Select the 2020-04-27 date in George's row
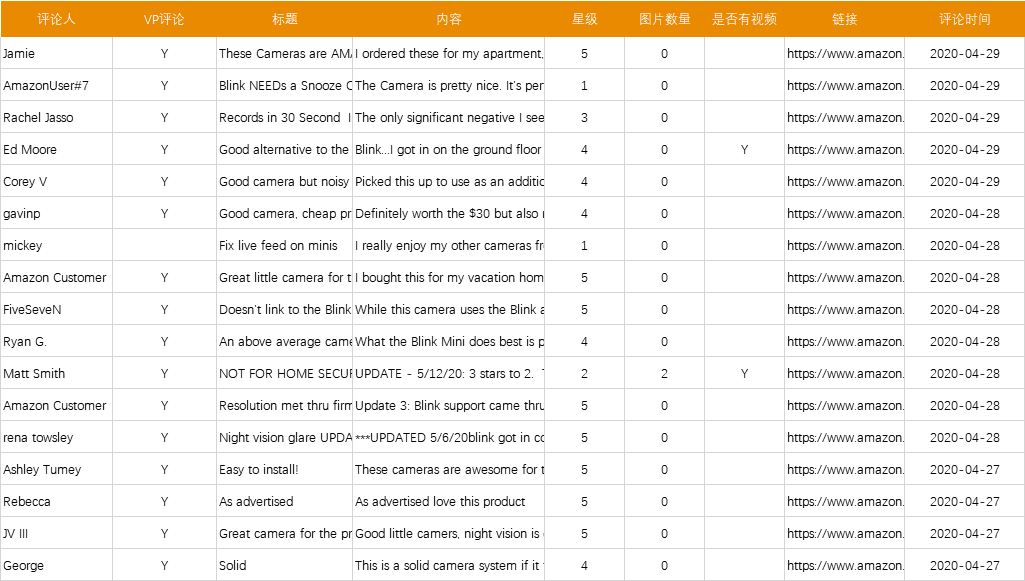 pyautogui.click(x=964, y=566)
